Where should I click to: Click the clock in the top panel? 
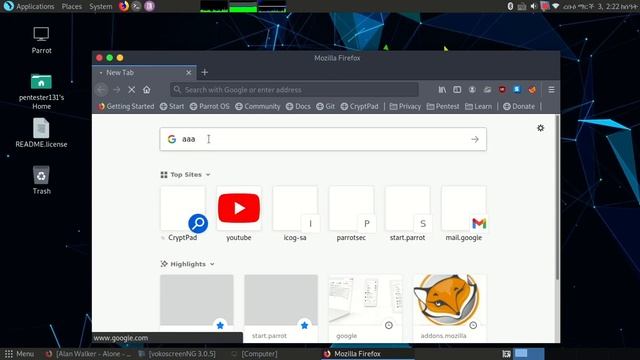pyautogui.click(x=601, y=6)
